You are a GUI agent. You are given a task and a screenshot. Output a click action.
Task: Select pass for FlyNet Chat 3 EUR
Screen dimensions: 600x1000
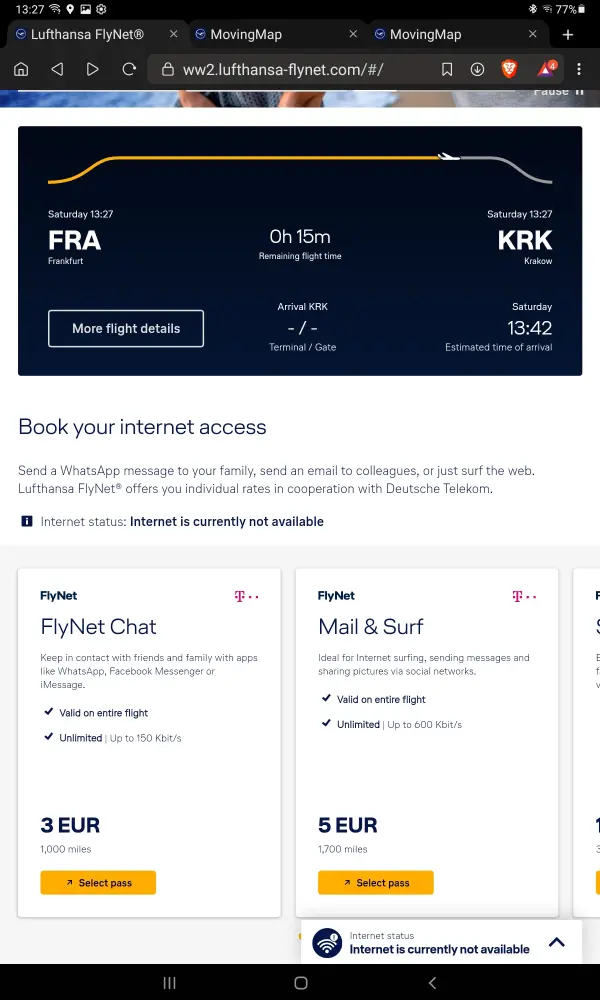click(98, 883)
